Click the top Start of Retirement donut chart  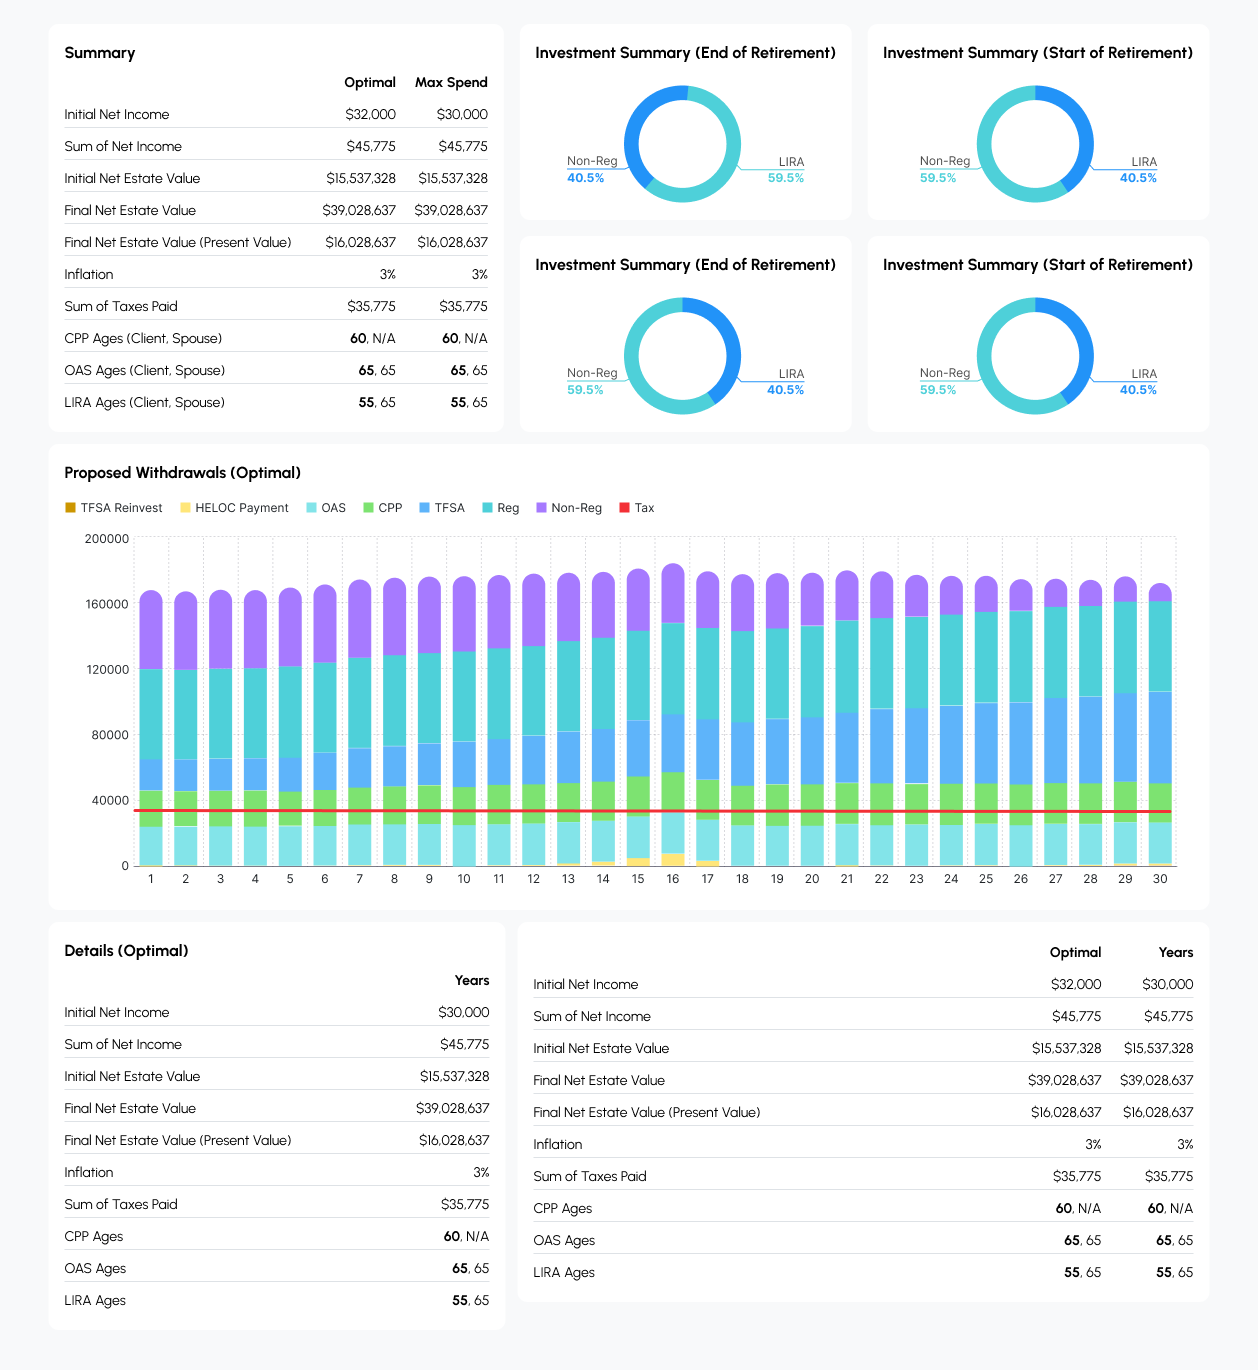tap(1035, 144)
